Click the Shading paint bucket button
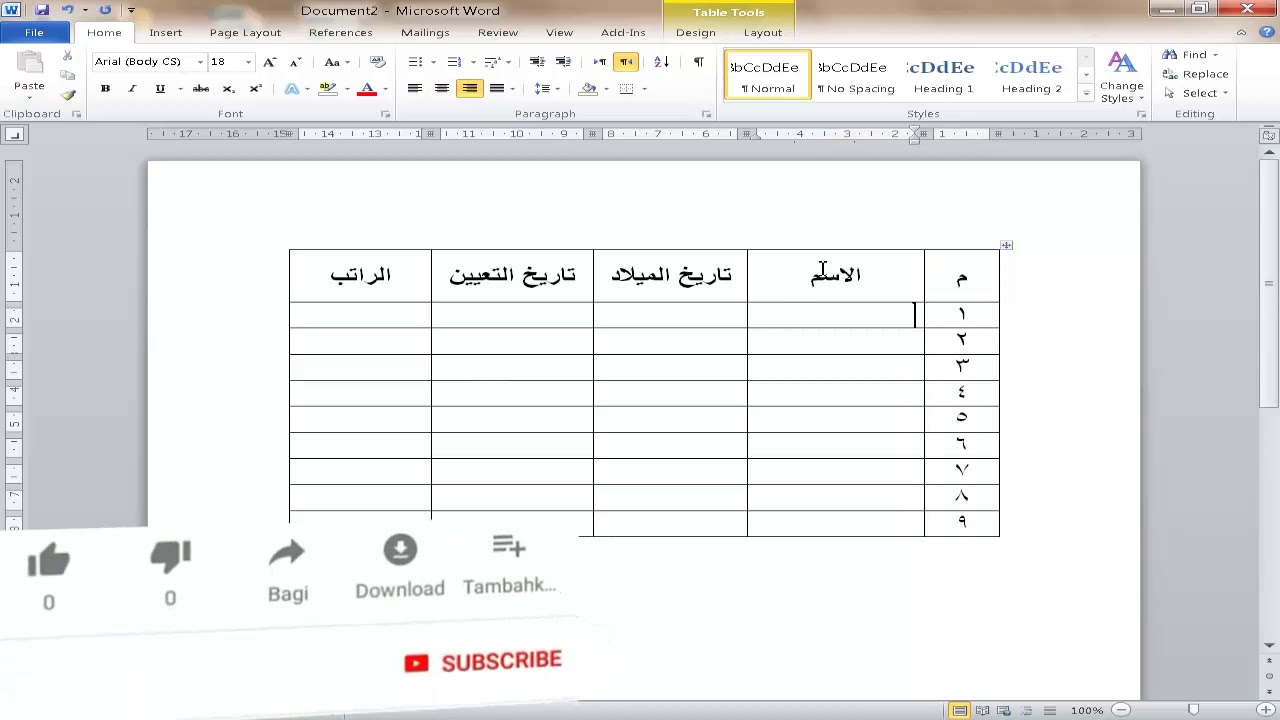 pos(588,89)
